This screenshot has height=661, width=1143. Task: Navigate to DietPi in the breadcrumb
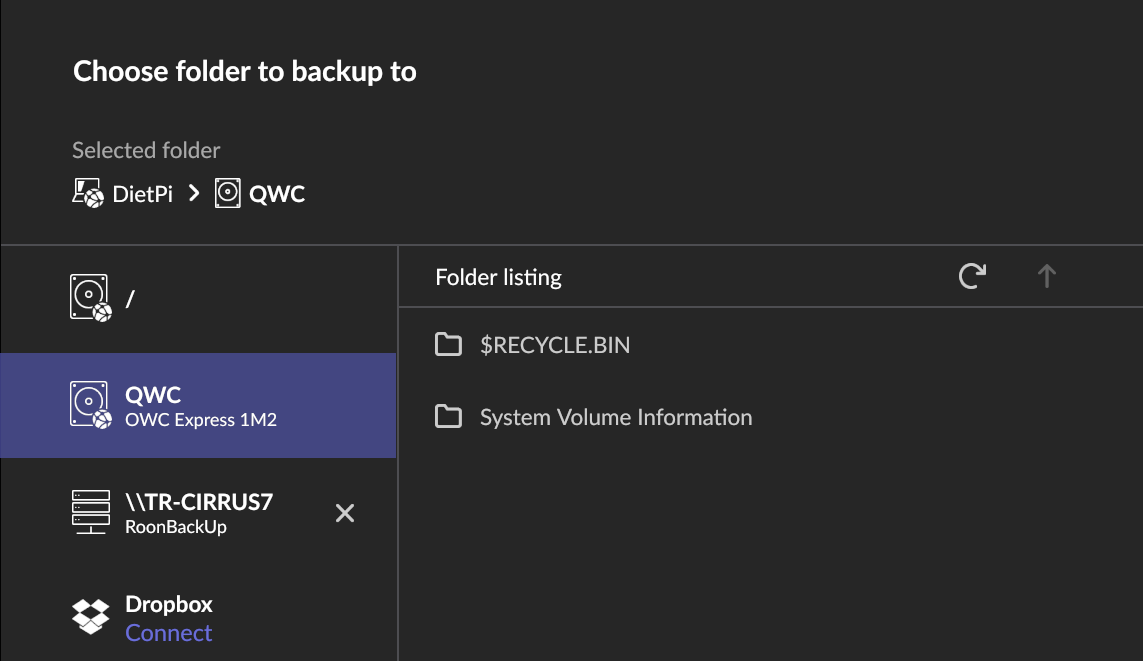point(142,193)
